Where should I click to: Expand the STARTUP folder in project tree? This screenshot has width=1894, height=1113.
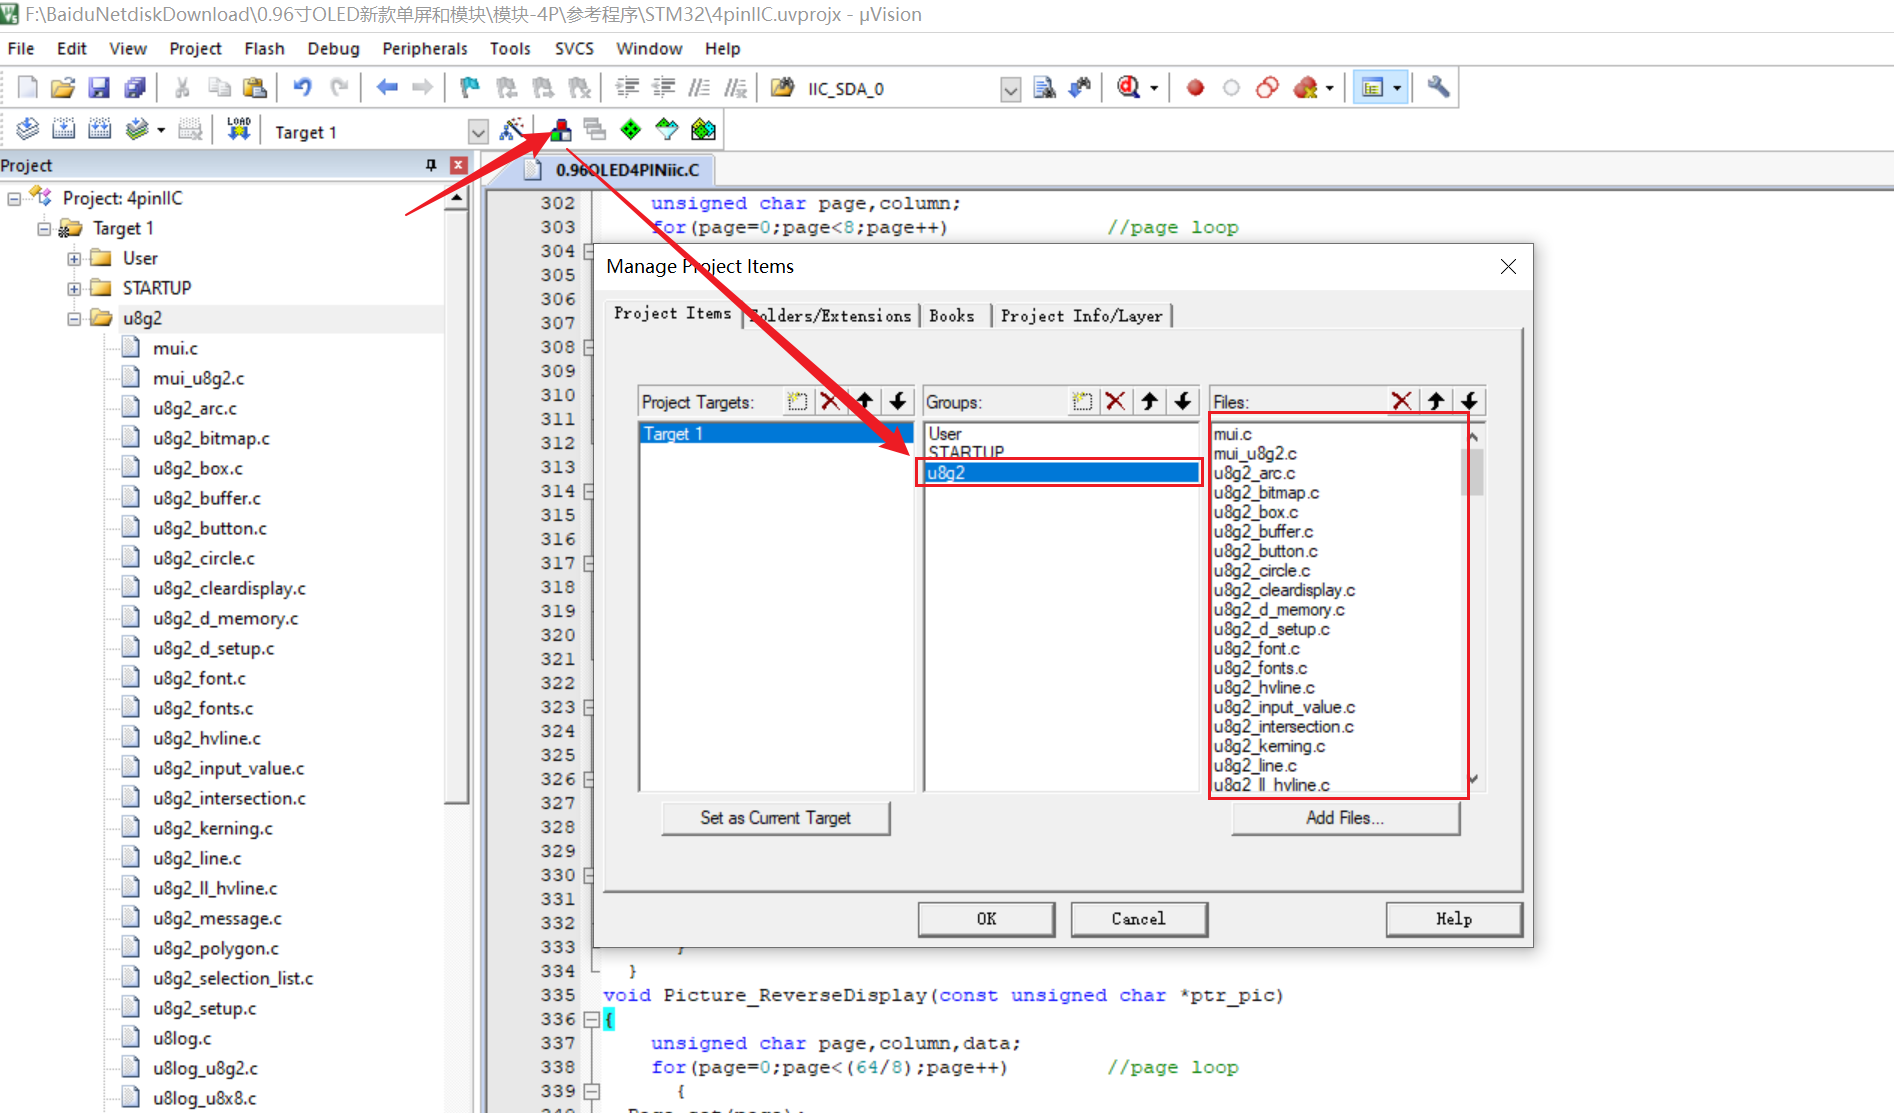[x=74, y=289]
